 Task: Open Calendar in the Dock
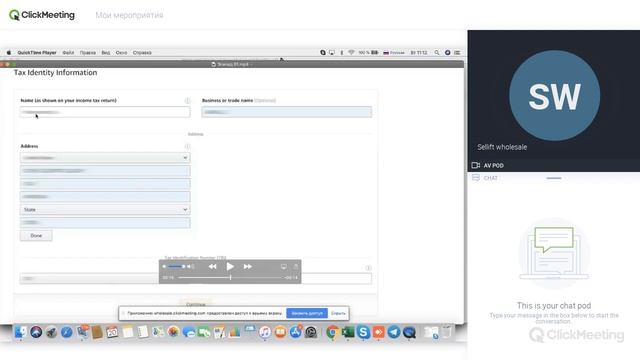tap(112, 332)
